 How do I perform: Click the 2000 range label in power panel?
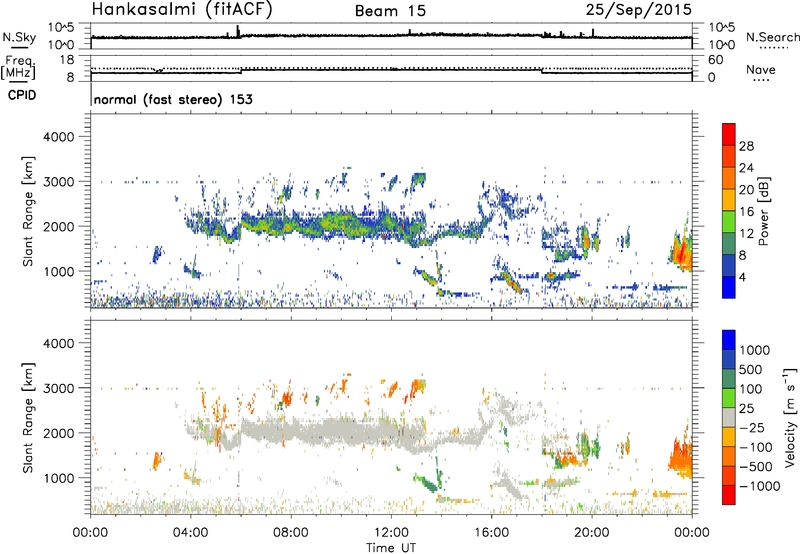point(58,226)
